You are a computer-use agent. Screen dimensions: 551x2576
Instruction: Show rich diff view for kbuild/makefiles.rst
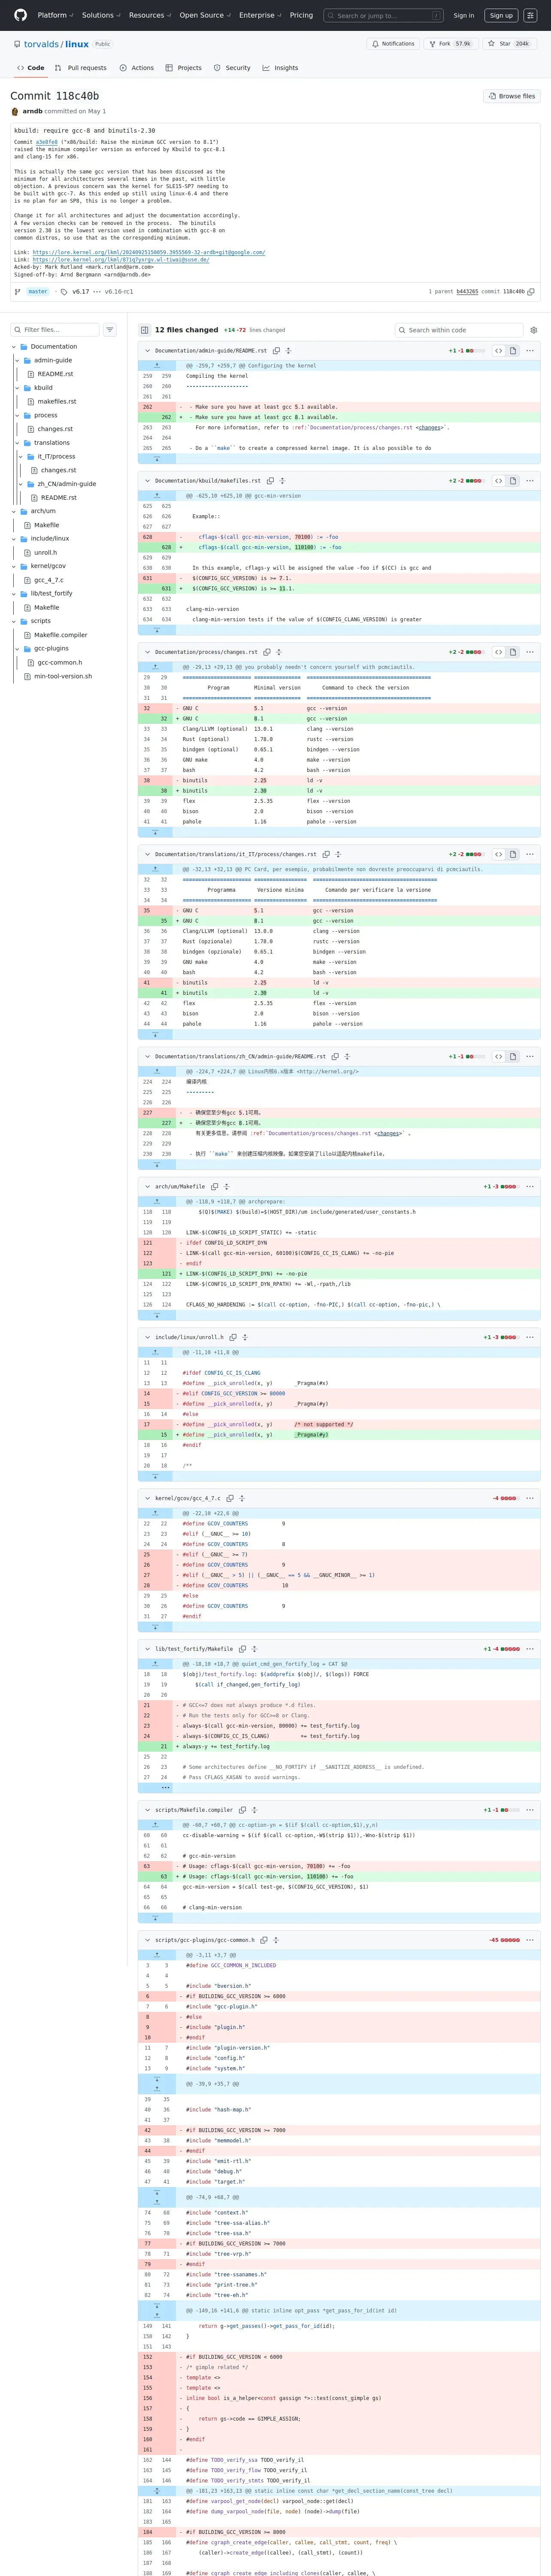point(512,481)
